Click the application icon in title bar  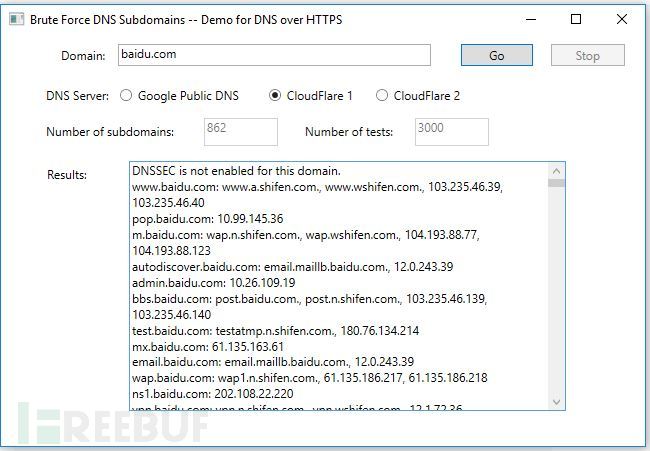pos(16,19)
